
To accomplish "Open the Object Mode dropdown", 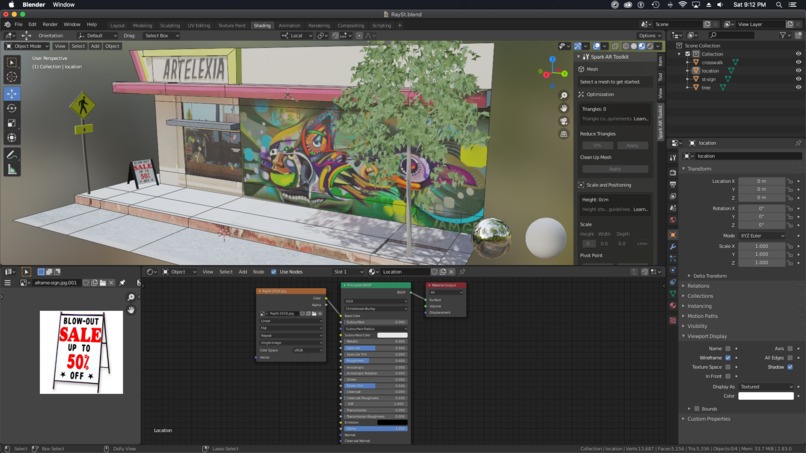I will pos(27,46).
